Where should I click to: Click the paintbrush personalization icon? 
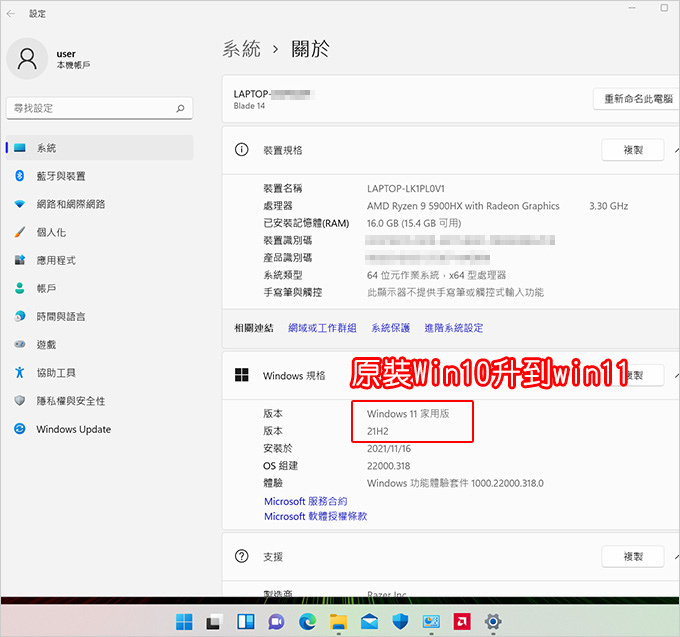tap(20, 232)
